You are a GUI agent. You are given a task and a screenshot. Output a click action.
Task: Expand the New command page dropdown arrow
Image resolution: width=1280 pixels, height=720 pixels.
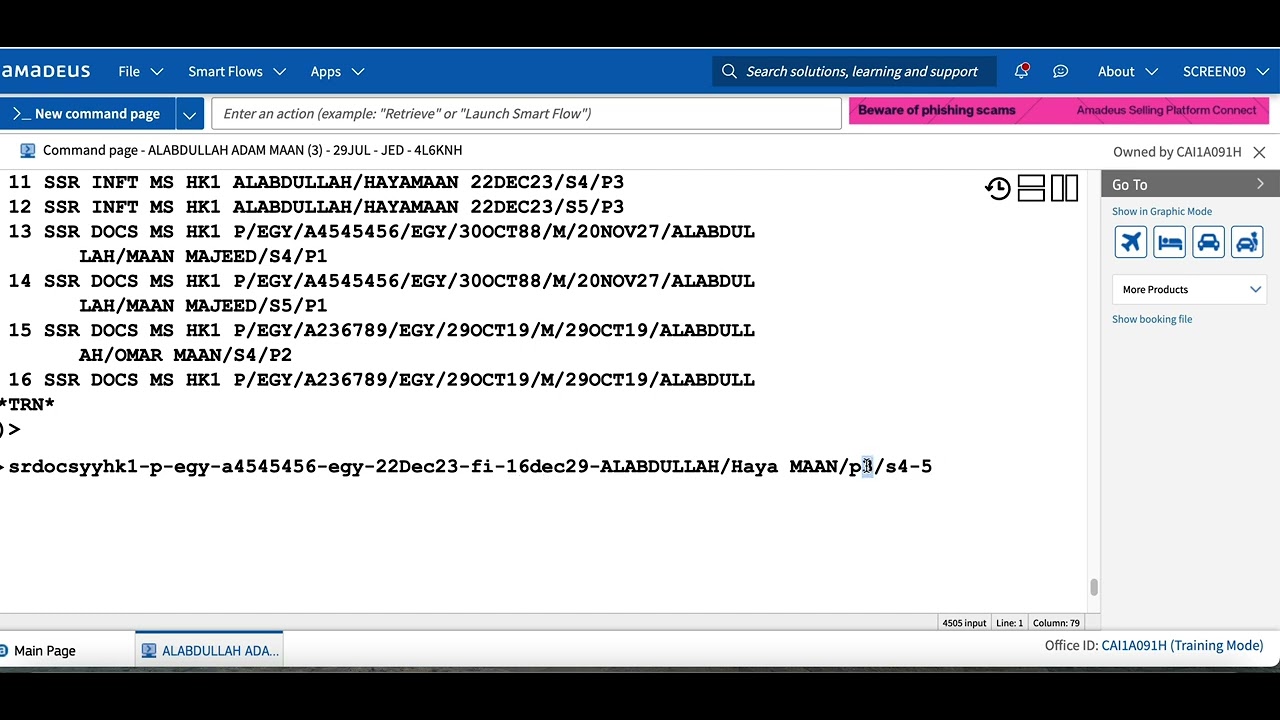pyautogui.click(x=190, y=113)
